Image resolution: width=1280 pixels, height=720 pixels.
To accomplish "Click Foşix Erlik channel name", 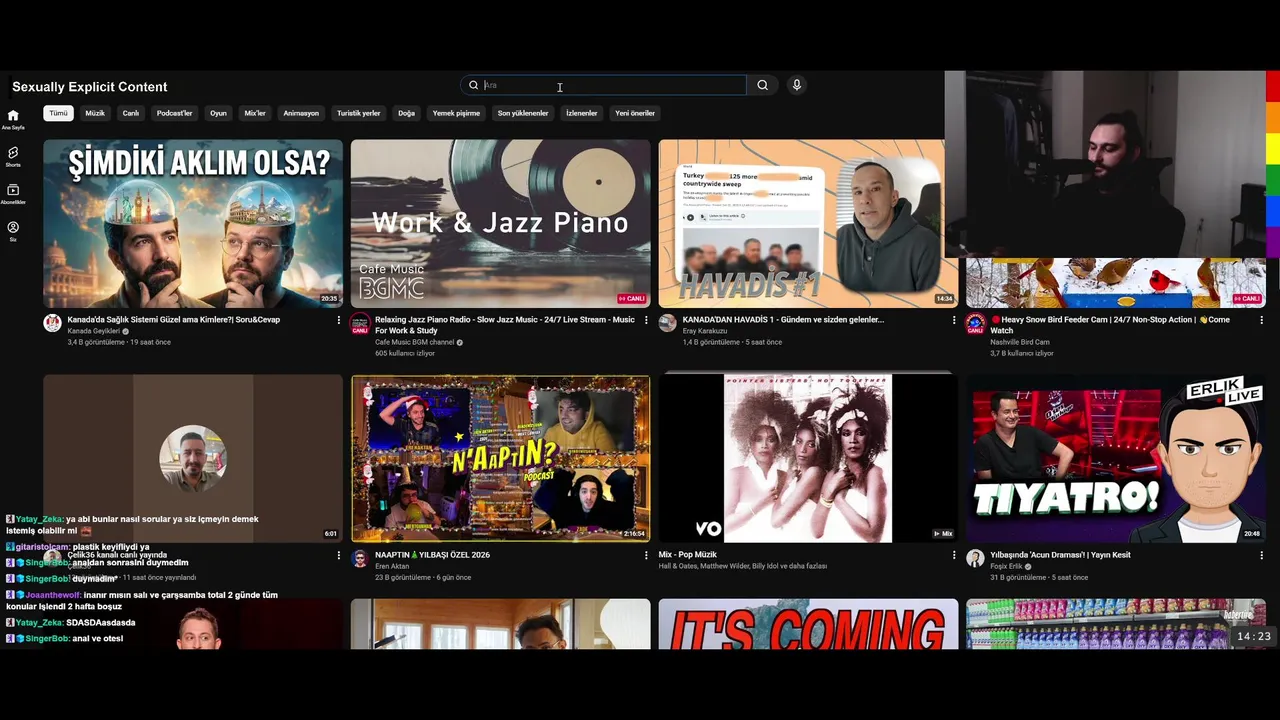I will (x=1007, y=566).
